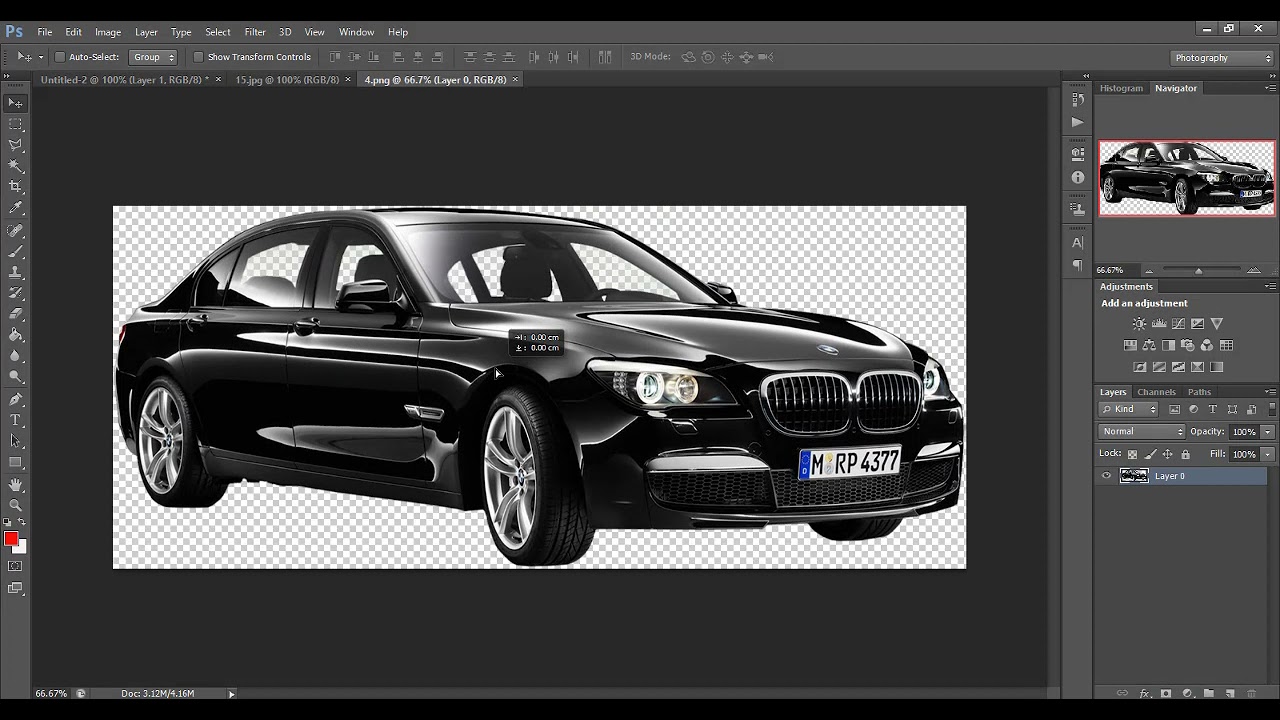The image size is (1280, 720).
Task: Open the Opacity slider dropdown arrow
Action: (x=1268, y=432)
